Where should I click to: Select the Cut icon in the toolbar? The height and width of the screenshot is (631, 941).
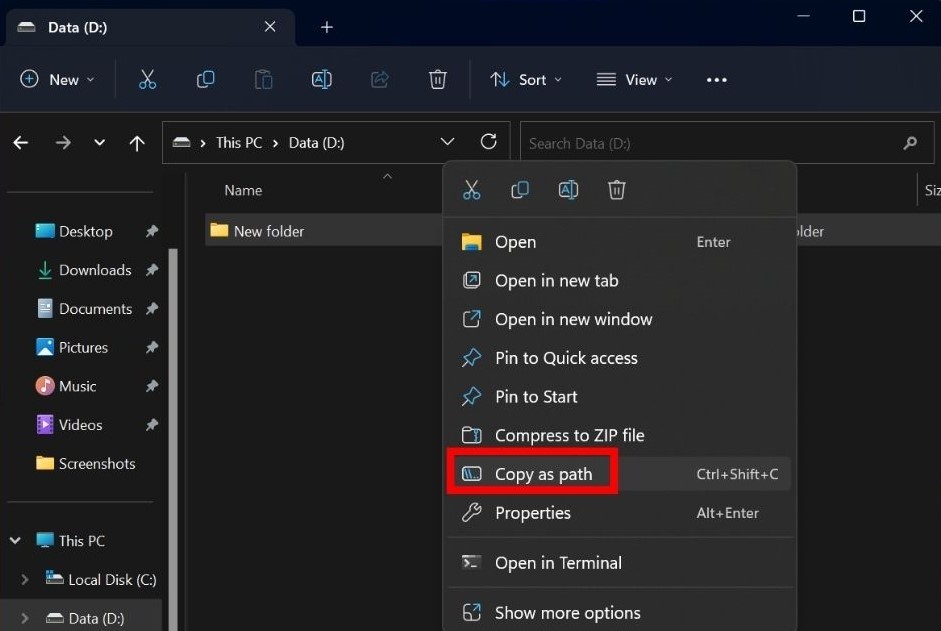click(x=147, y=79)
